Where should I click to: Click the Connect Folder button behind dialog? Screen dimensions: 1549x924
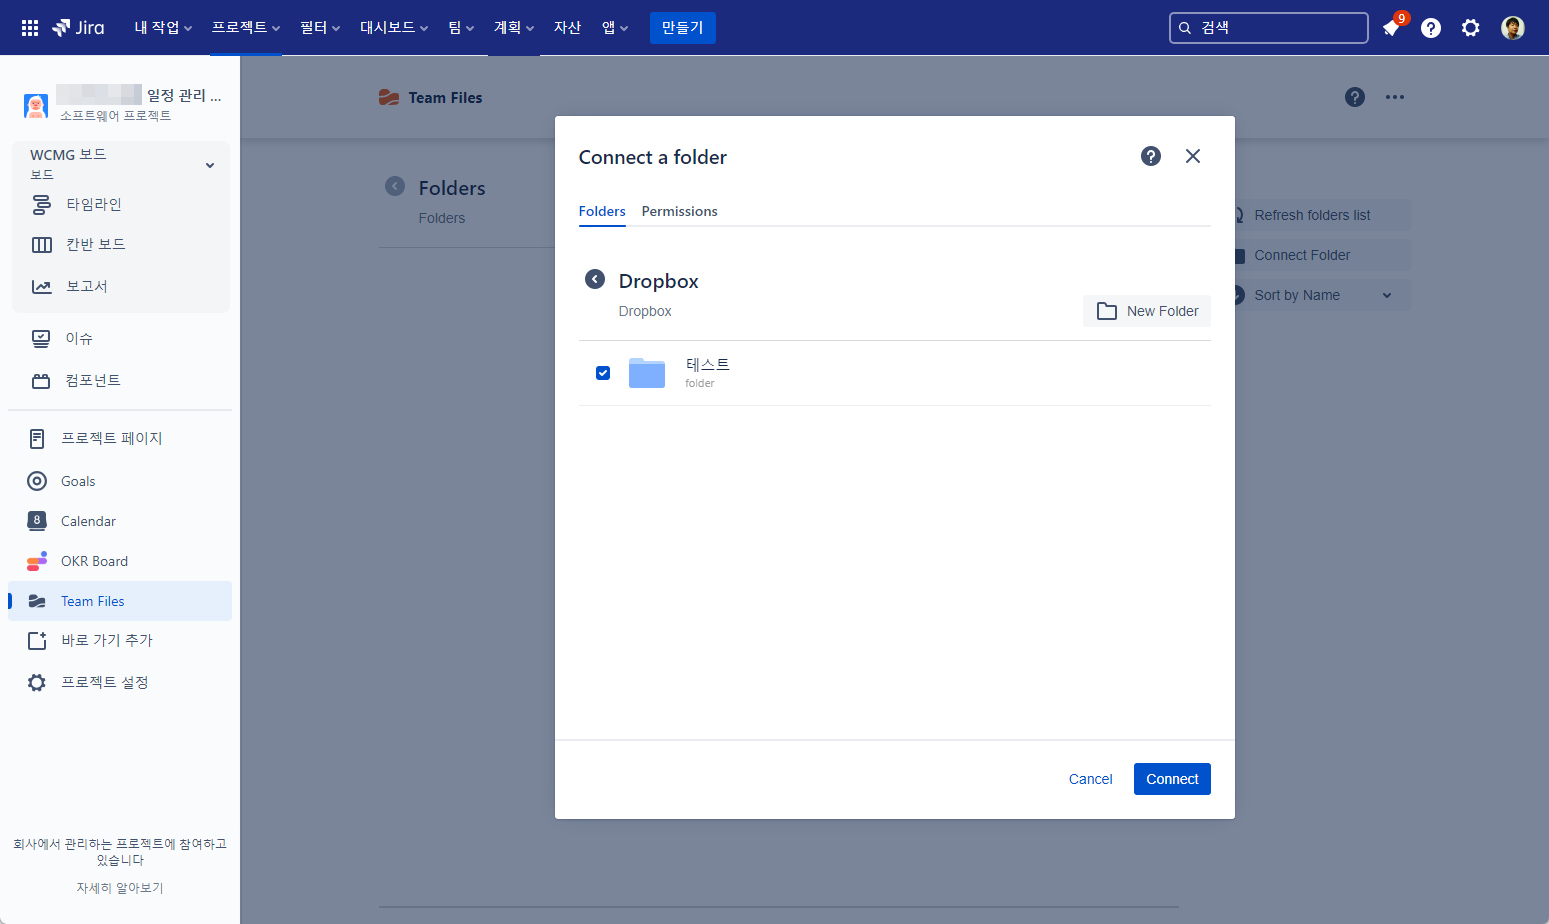[x=1321, y=255]
